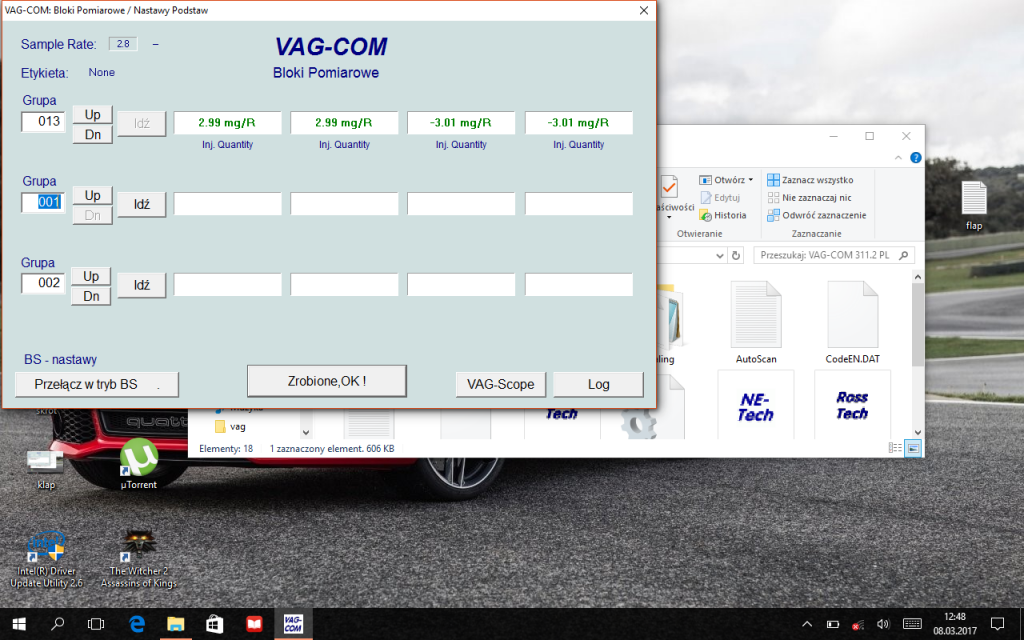
Task: Click Up button for group 001
Action: [92, 195]
